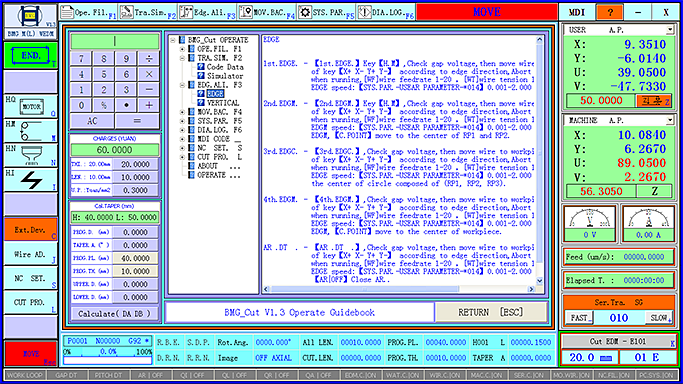The height and width of the screenshot is (384, 683).
Task: Open the NC SET. sidebar button
Action: [30, 278]
